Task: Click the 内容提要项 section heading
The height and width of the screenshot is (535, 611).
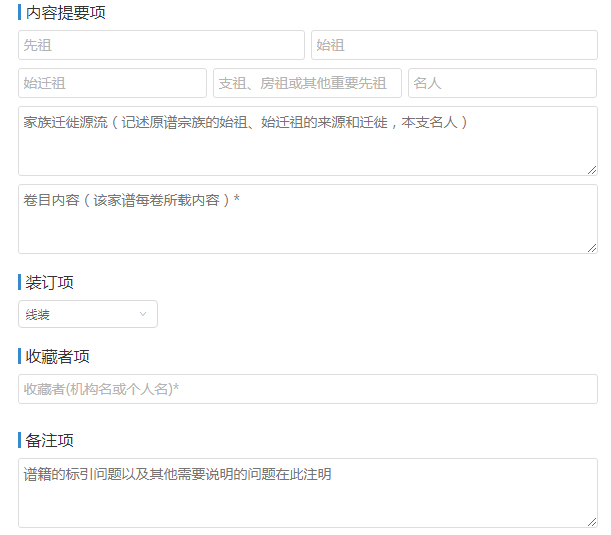Action: coord(66,13)
